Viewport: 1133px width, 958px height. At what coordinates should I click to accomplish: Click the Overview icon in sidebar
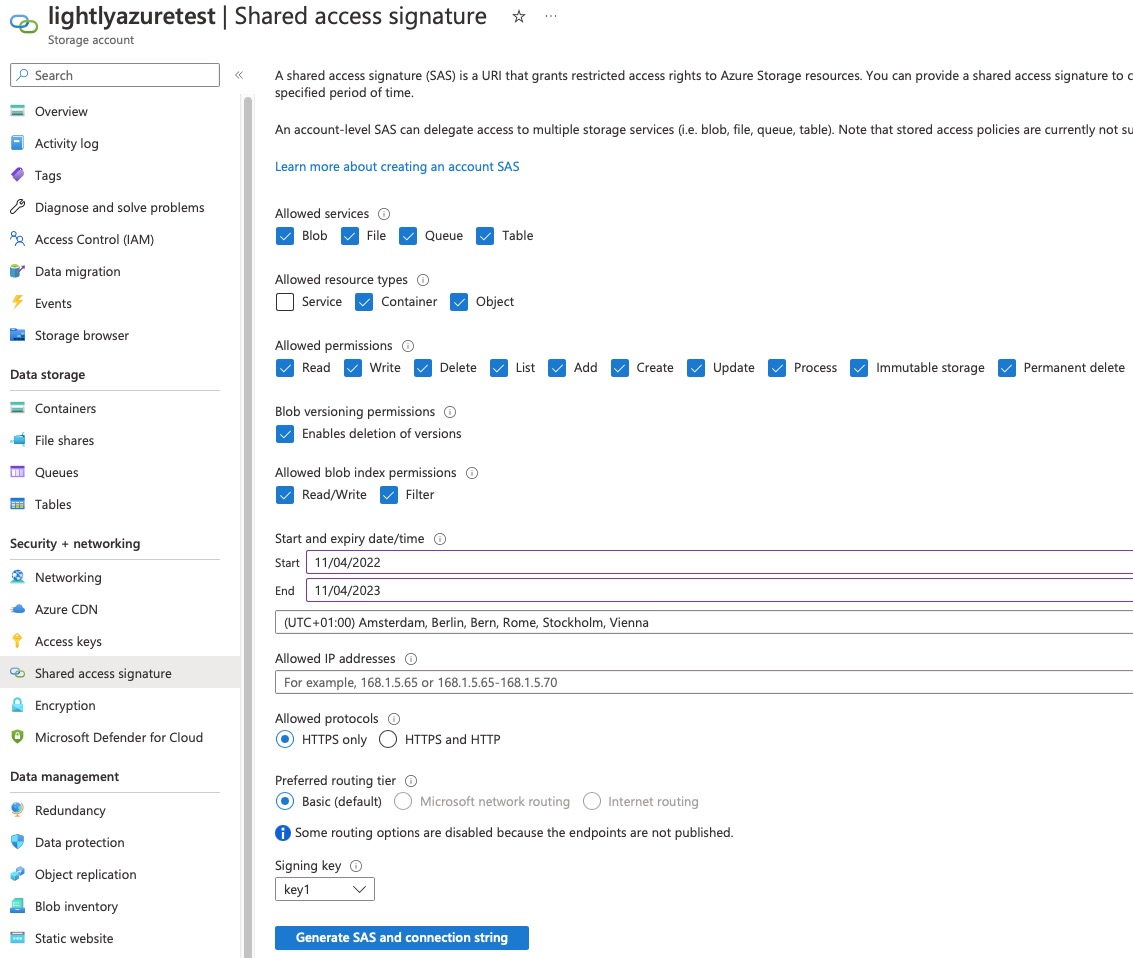pos(17,111)
